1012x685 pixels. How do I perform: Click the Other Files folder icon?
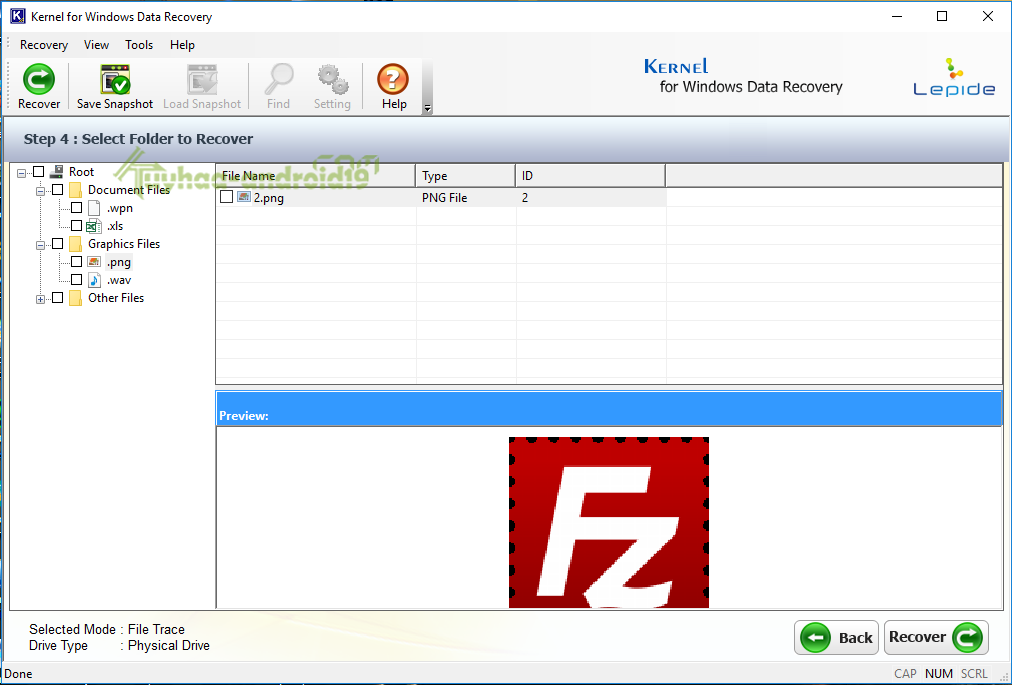[76, 298]
